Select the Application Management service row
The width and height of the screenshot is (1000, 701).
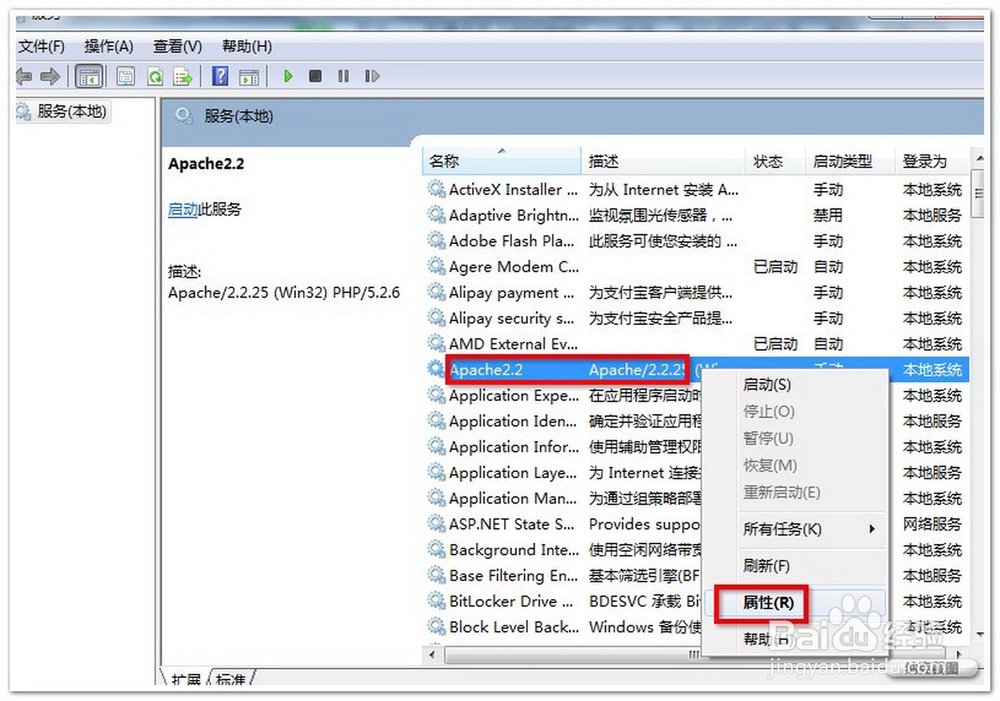coord(695,498)
